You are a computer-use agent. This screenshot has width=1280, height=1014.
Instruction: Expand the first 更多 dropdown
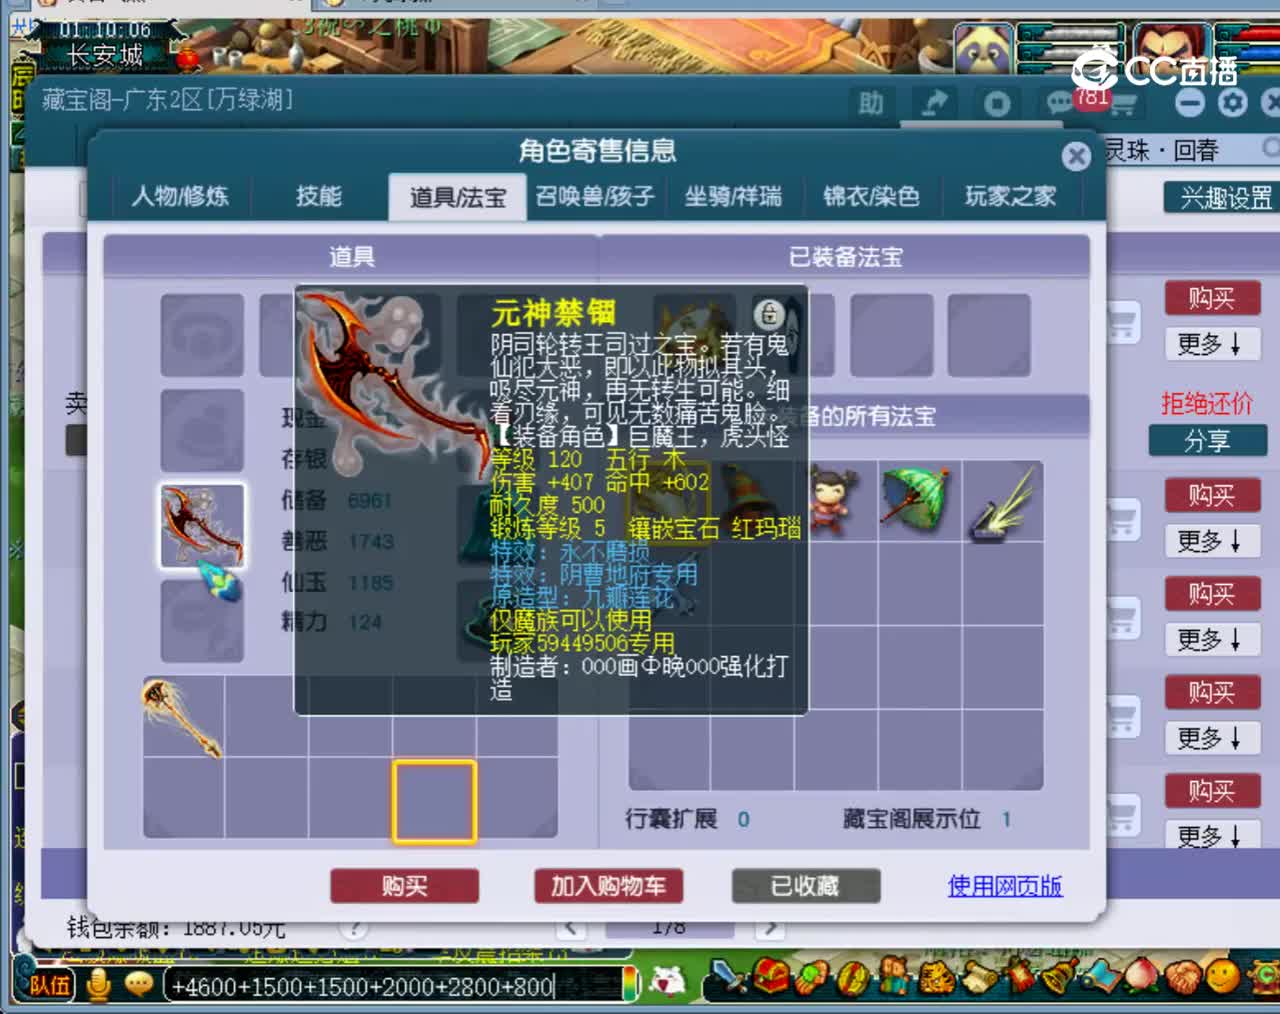[x=1211, y=345]
